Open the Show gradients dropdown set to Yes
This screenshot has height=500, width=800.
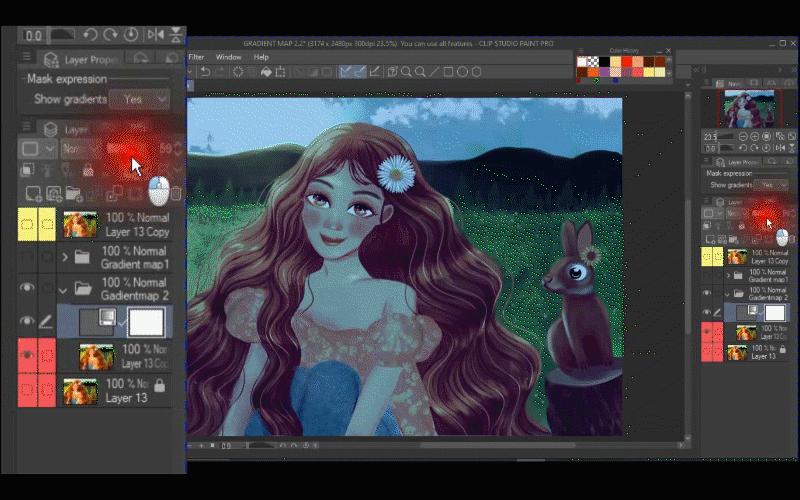click(140, 99)
